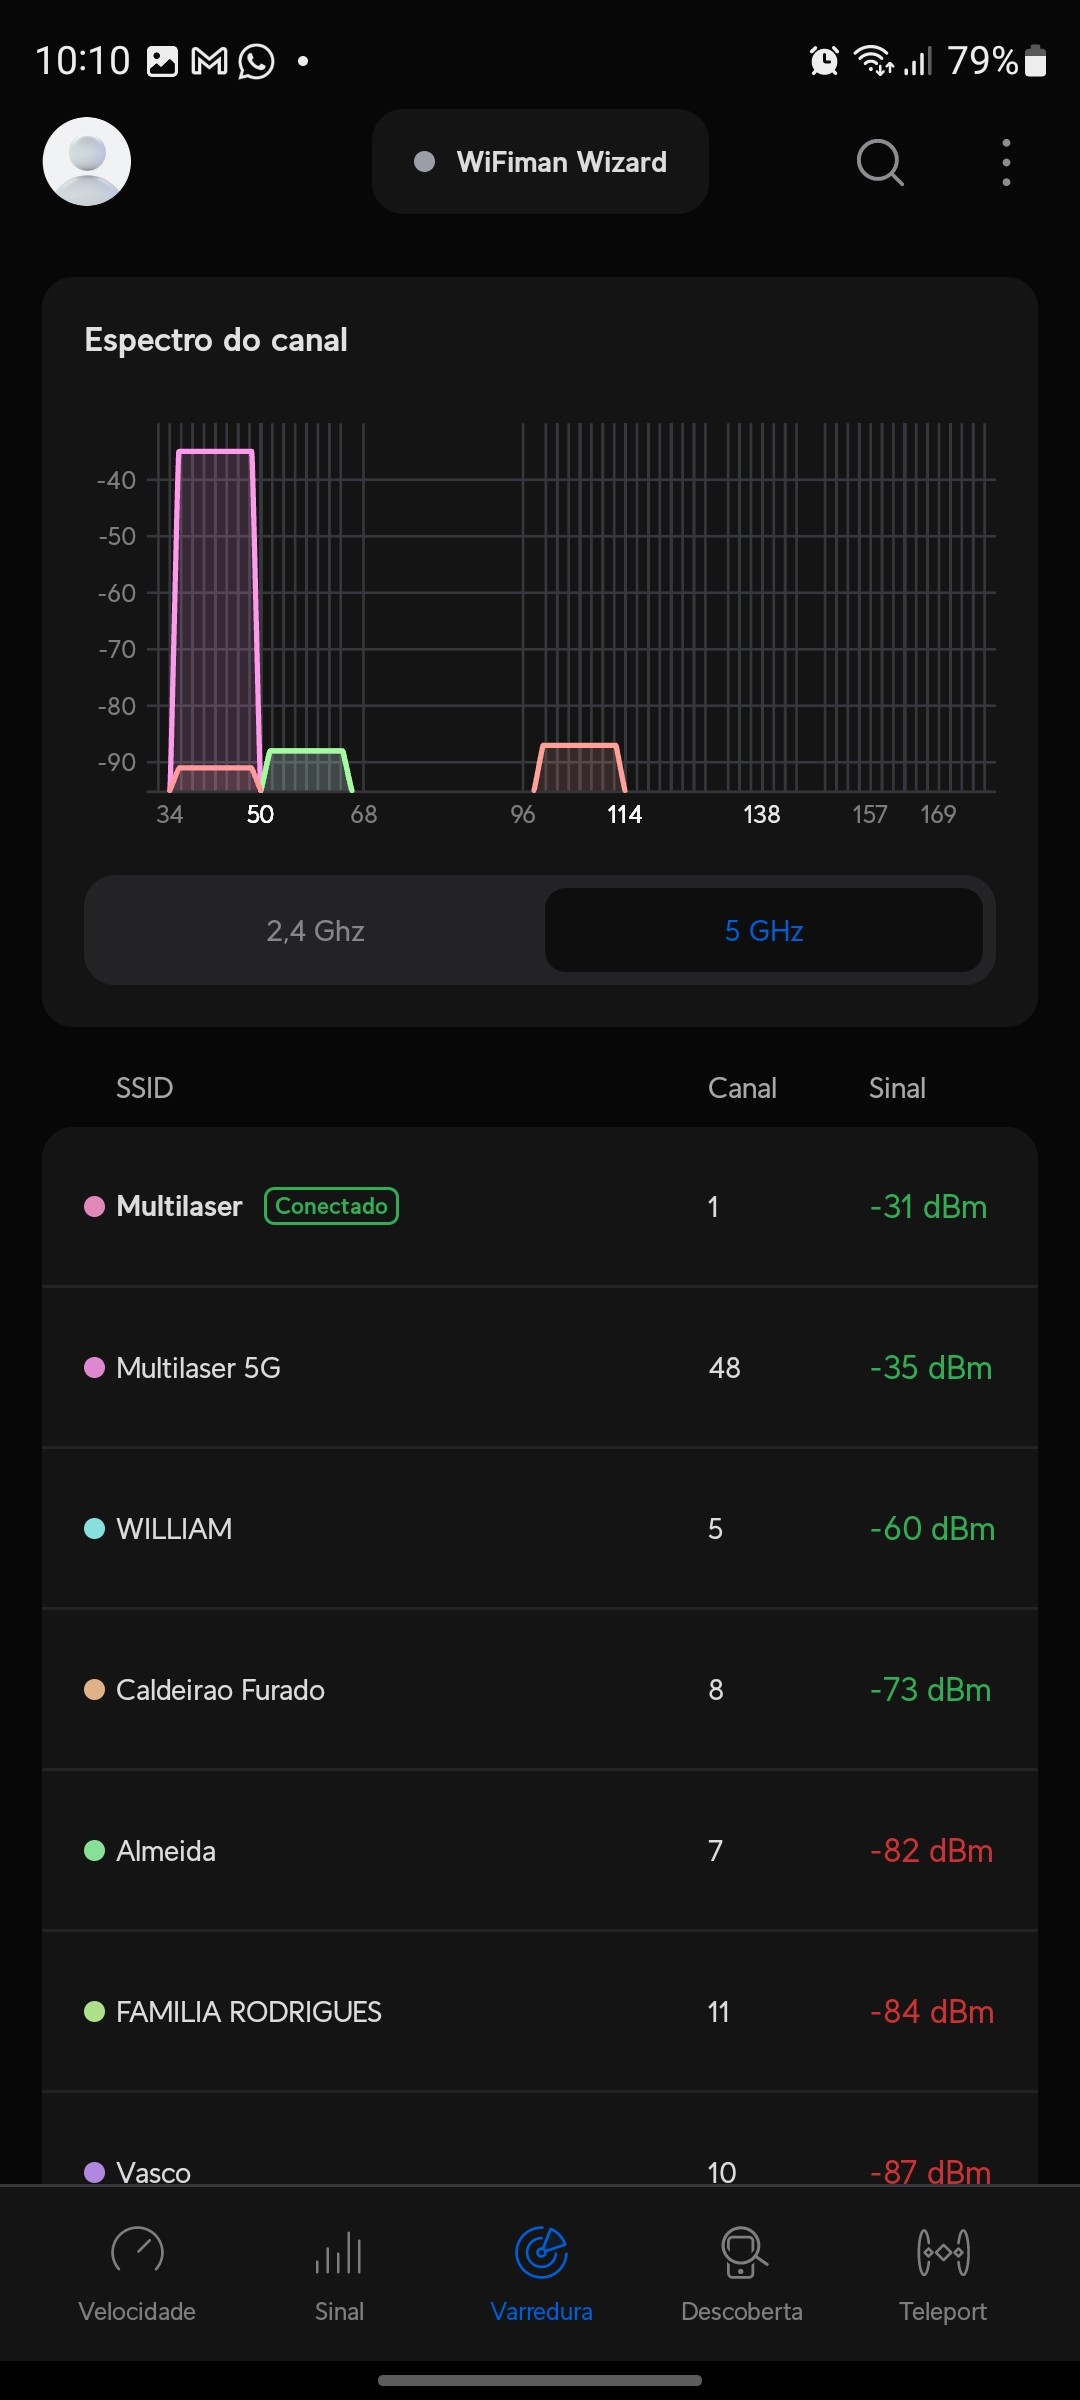Select the 5 GHz band option

click(764, 931)
